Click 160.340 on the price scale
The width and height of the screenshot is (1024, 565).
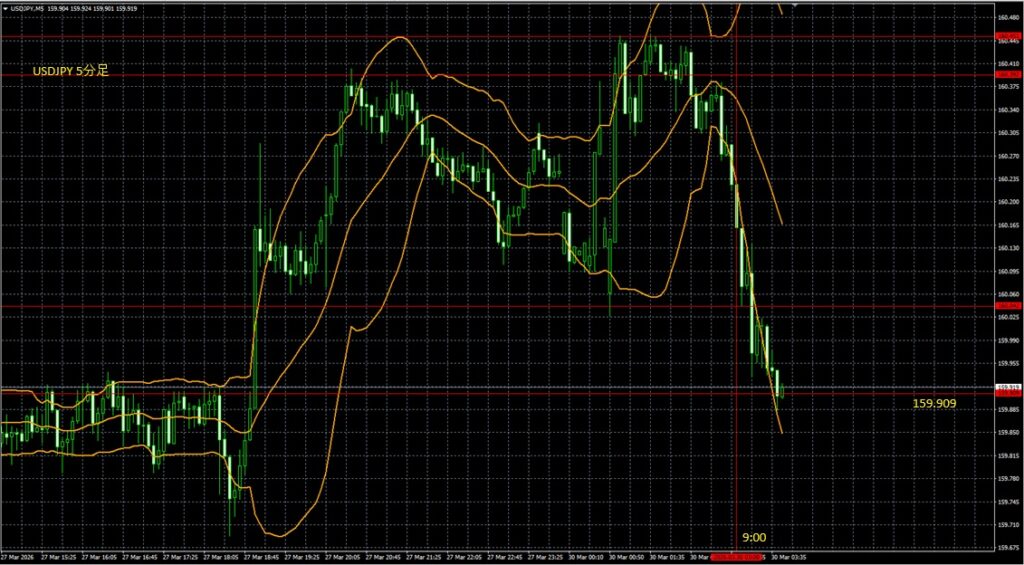pos(1006,110)
